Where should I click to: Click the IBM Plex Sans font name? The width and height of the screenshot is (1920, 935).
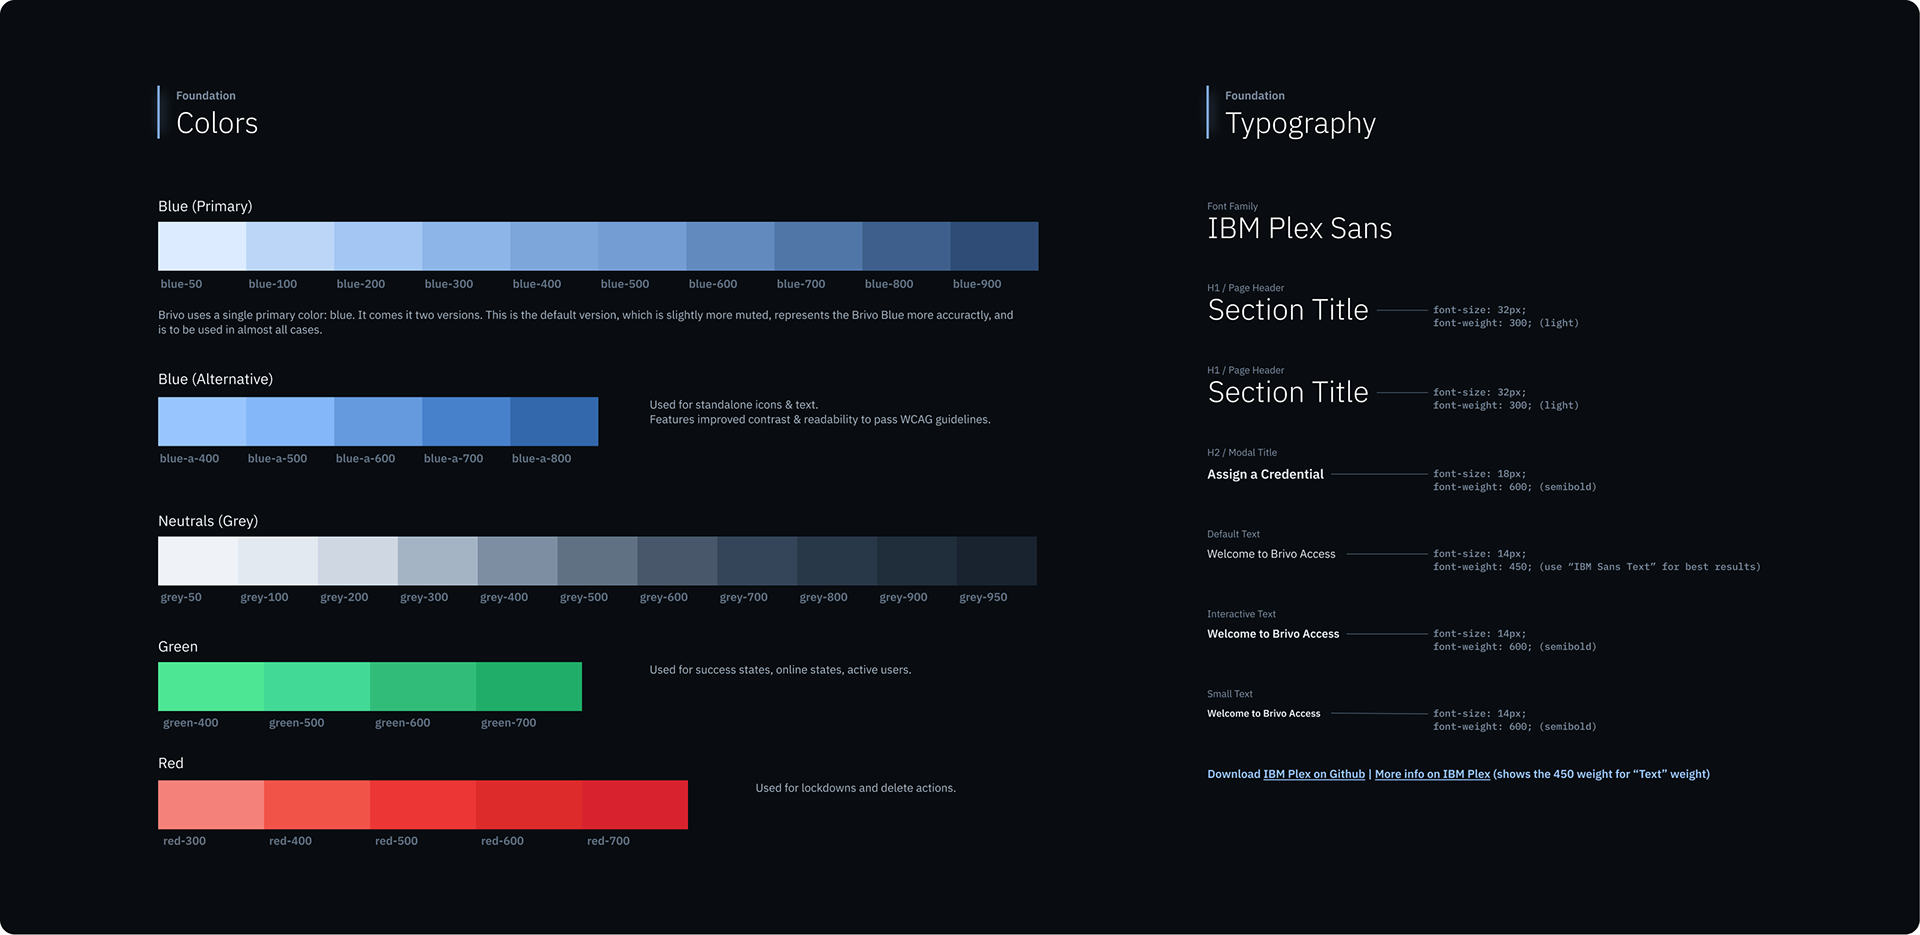pyautogui.click(x=1299, y=228)
